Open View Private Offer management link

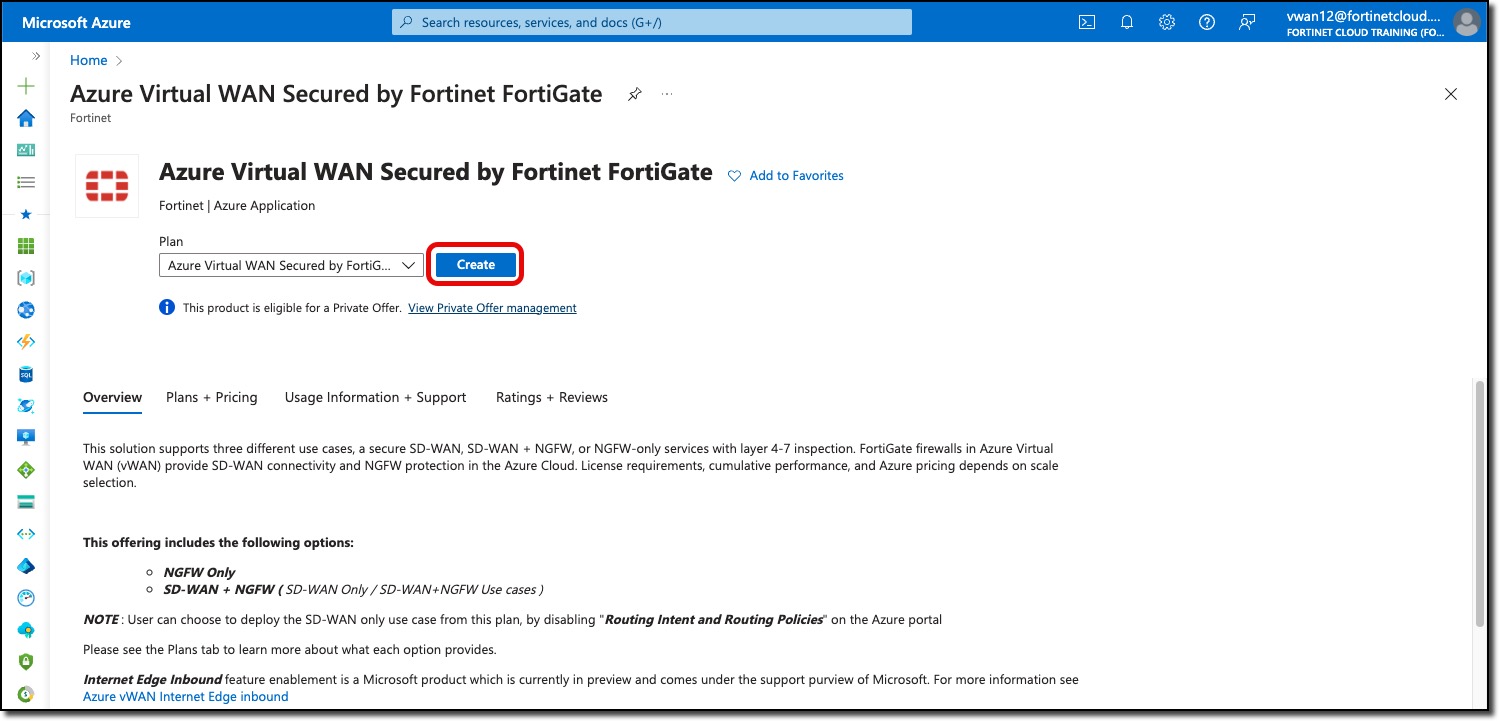click(492, 308)
